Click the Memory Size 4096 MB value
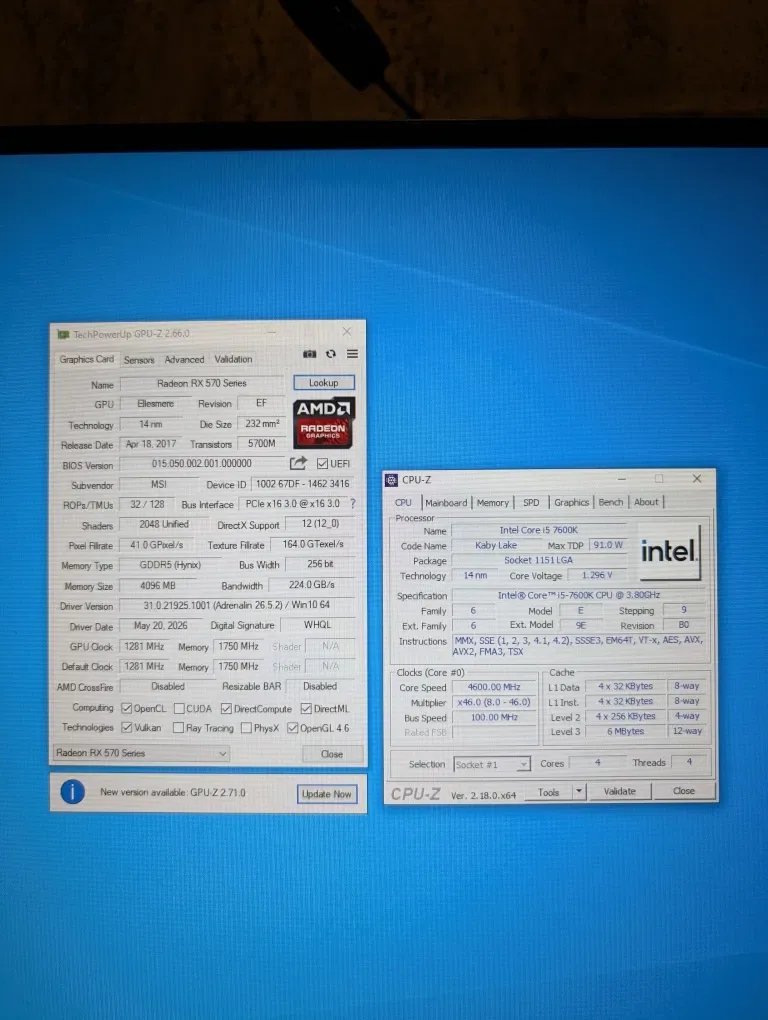This screenshot has width=768, height=1020. pyautogui.click(x=158, y=585)
